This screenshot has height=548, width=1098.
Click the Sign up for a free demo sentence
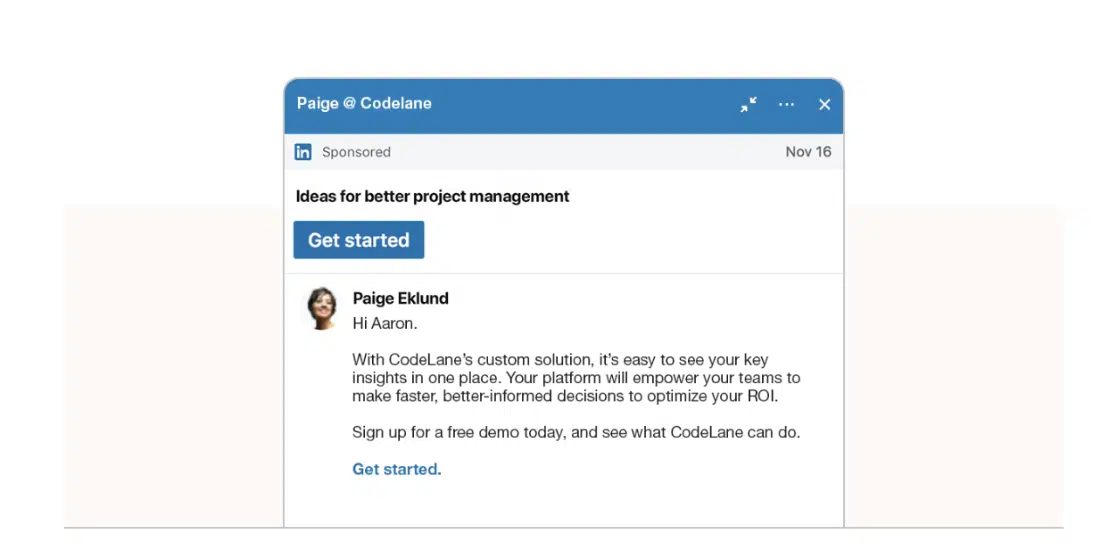[576, 433]
